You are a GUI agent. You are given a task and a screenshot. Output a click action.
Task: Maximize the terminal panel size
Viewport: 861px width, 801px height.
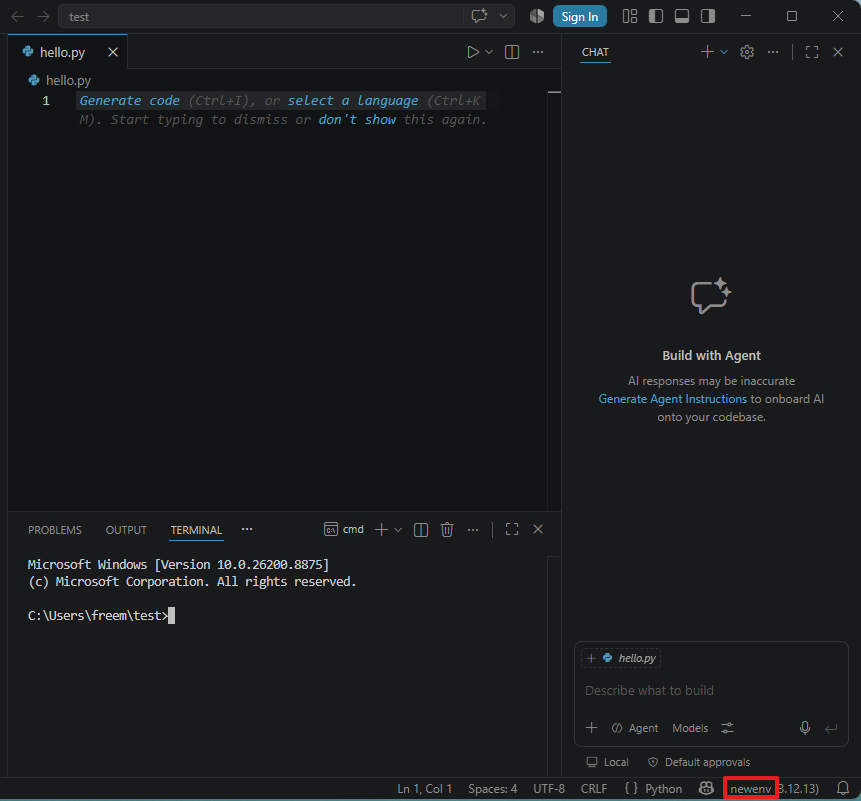512,529
